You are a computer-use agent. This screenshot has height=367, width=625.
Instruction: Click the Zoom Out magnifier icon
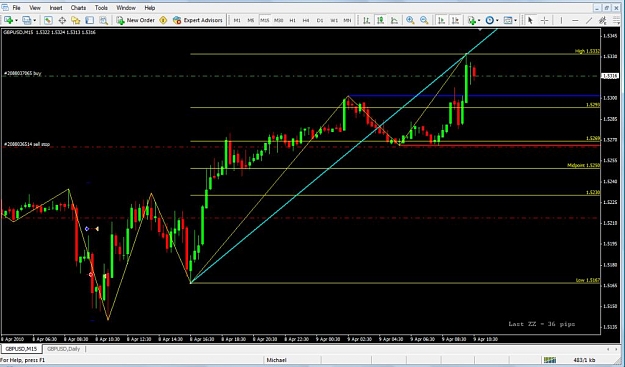coord(424,20)
